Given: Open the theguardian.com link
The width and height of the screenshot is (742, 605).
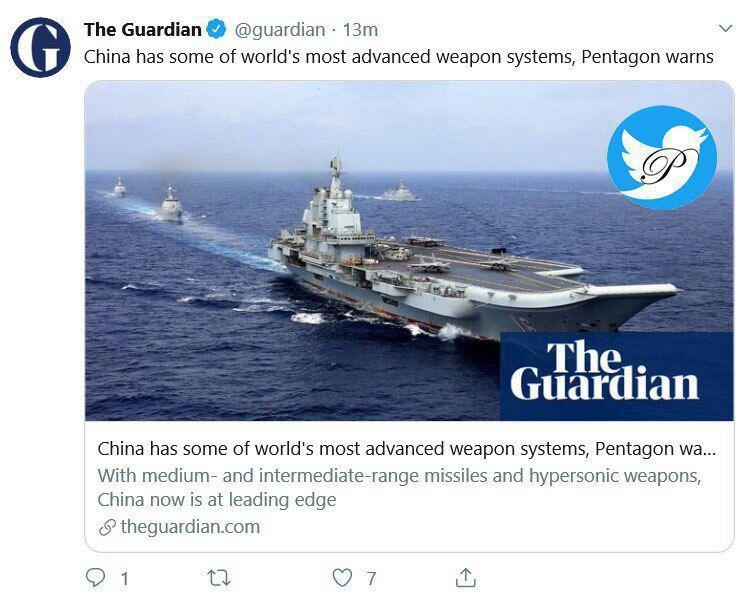Looking at the screenshot, I should (190, 526).
